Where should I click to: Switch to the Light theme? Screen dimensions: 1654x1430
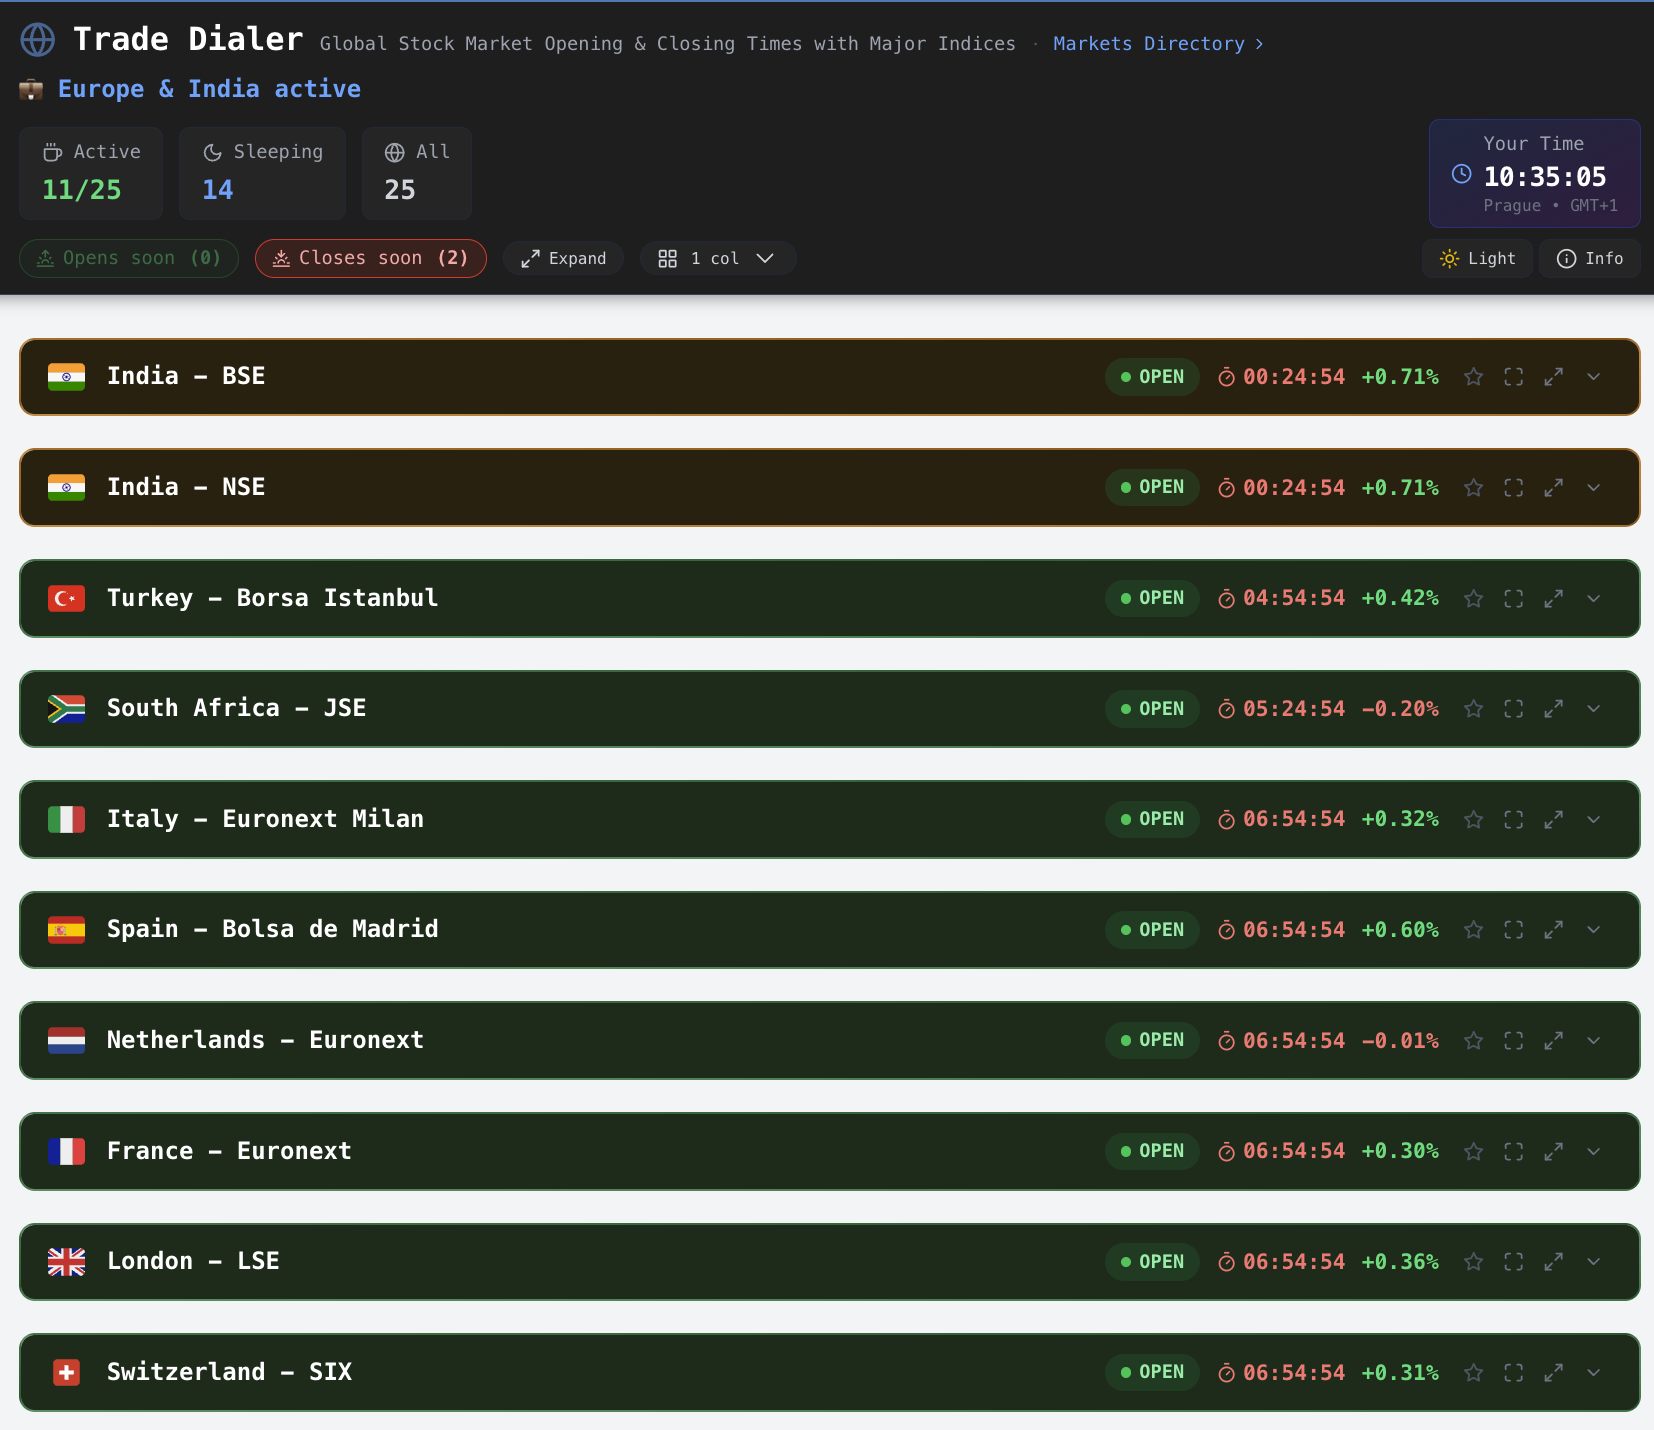[x=1477, y=258]
